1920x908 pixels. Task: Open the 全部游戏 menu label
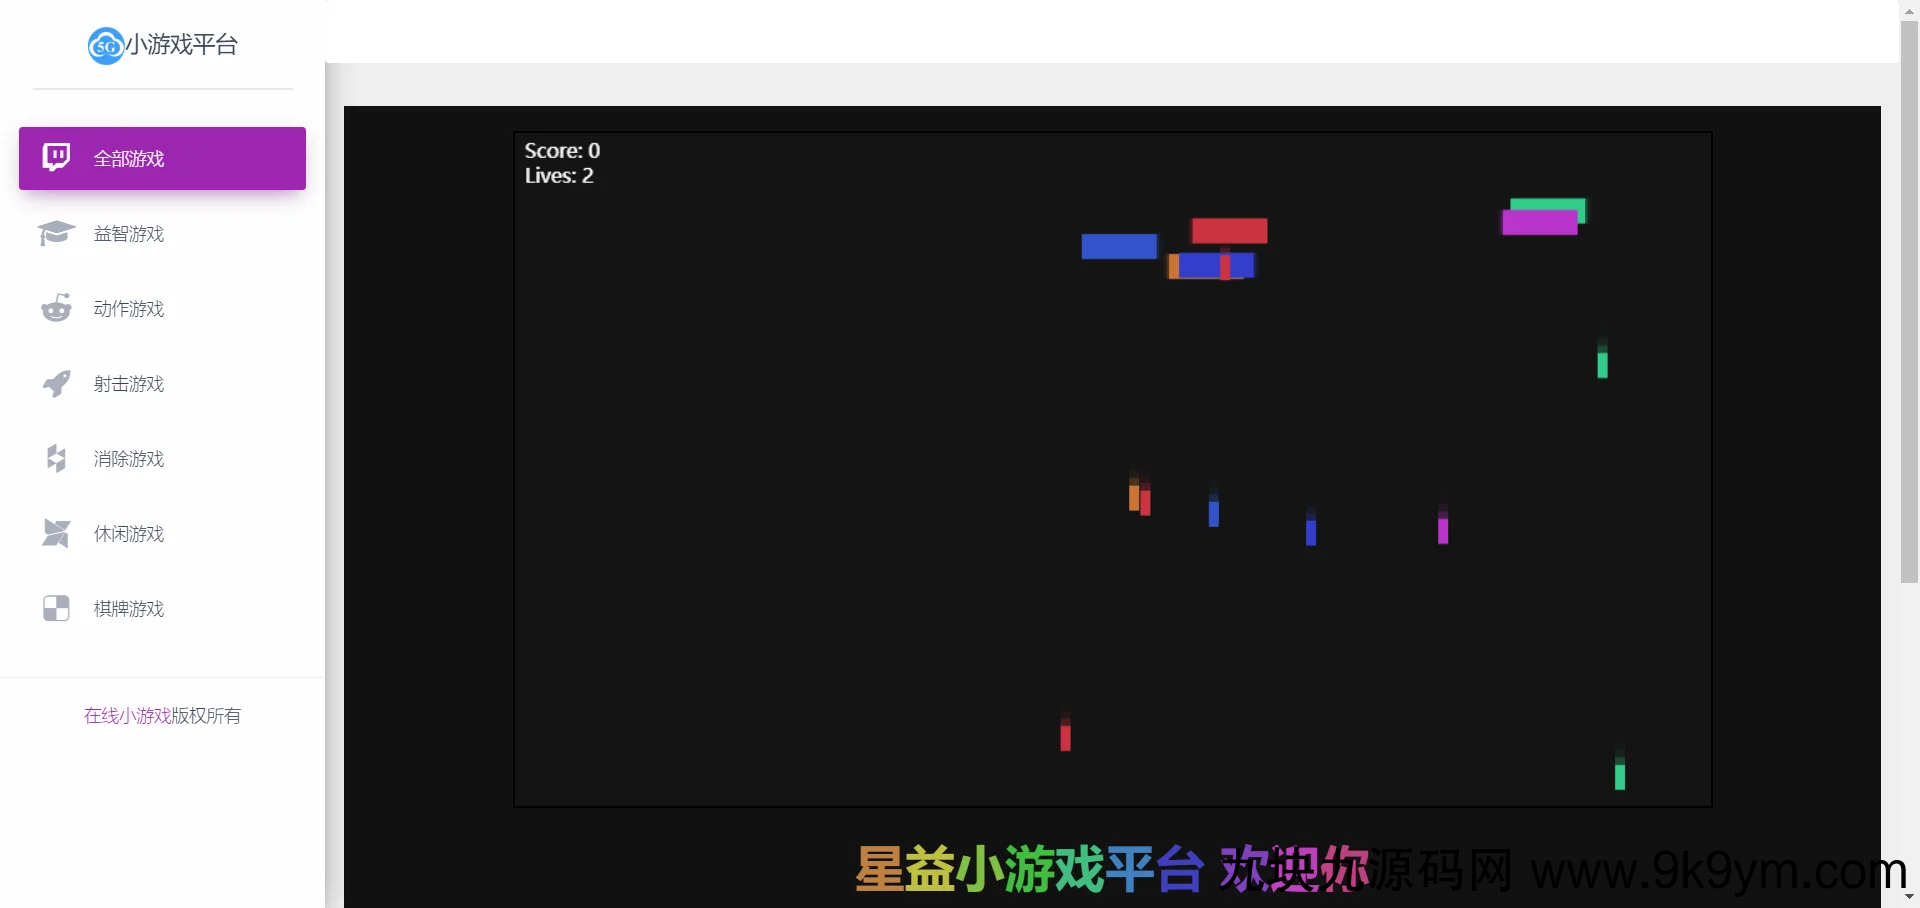(129, 159)
